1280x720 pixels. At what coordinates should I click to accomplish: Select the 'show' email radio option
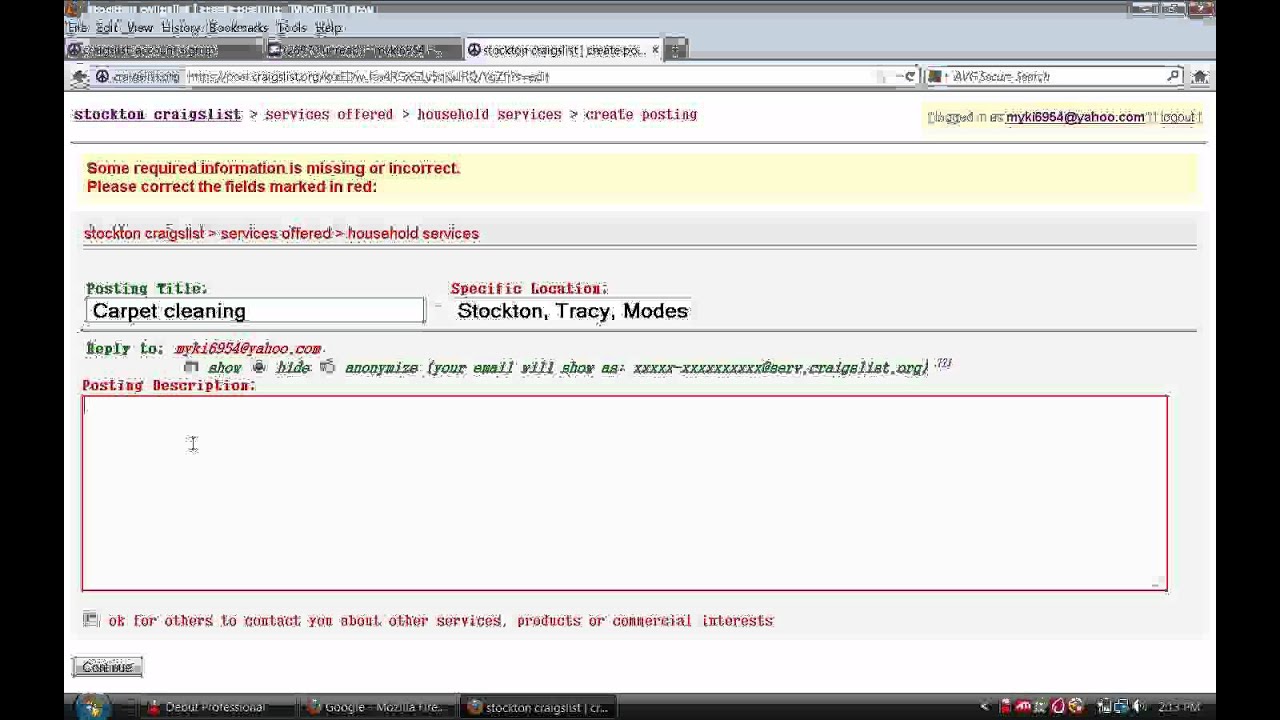click(x=191, y=368)
